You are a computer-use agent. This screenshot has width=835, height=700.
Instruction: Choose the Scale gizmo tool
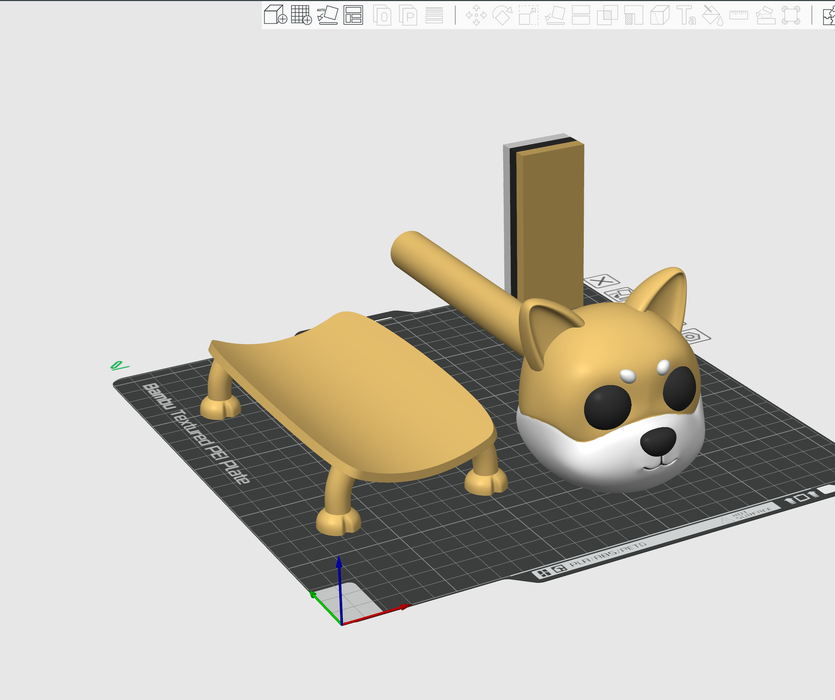click(x=528, y=15)
